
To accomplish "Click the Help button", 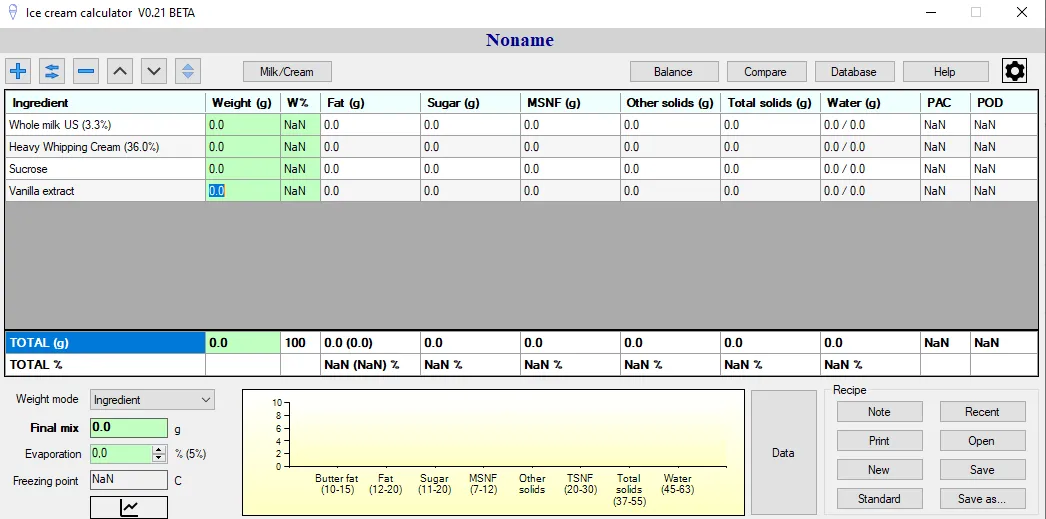I will (x=945, y=72).
